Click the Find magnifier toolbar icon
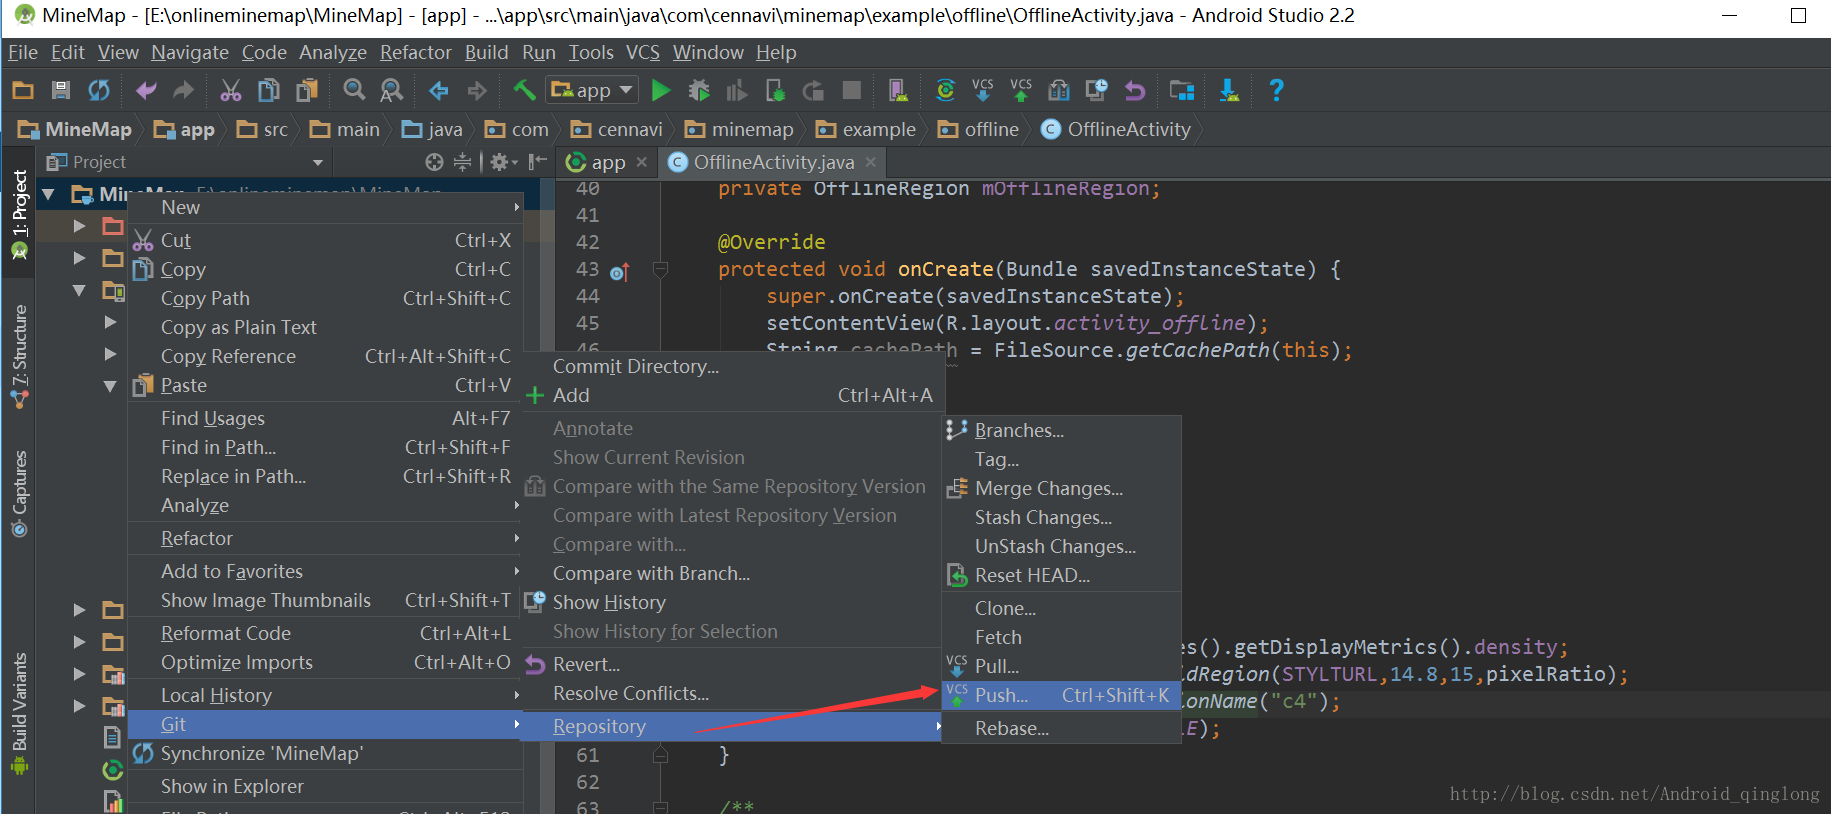The width and height of the screenshot is (1831, 814). [x=354, y=91]
